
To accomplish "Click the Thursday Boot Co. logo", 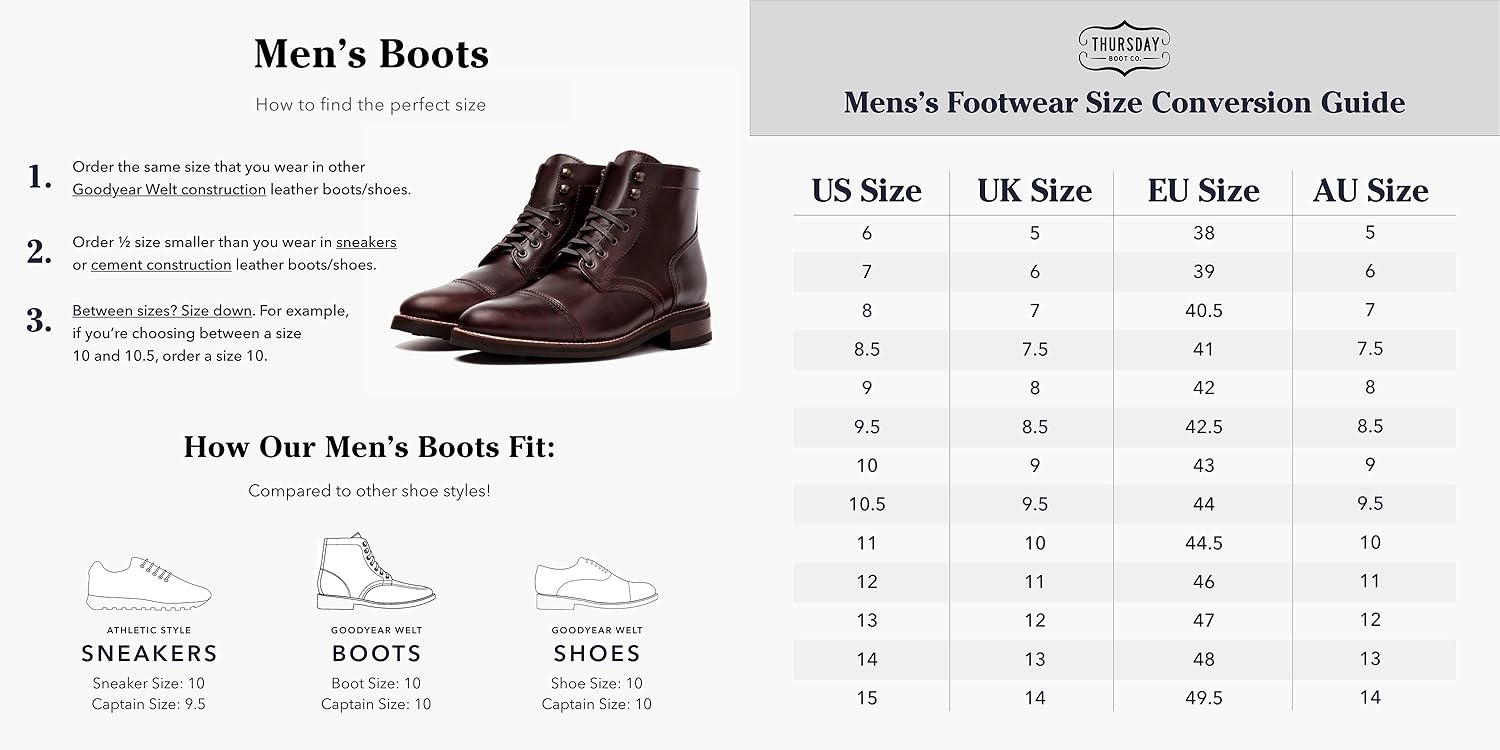I will [x=1124, y=47].
